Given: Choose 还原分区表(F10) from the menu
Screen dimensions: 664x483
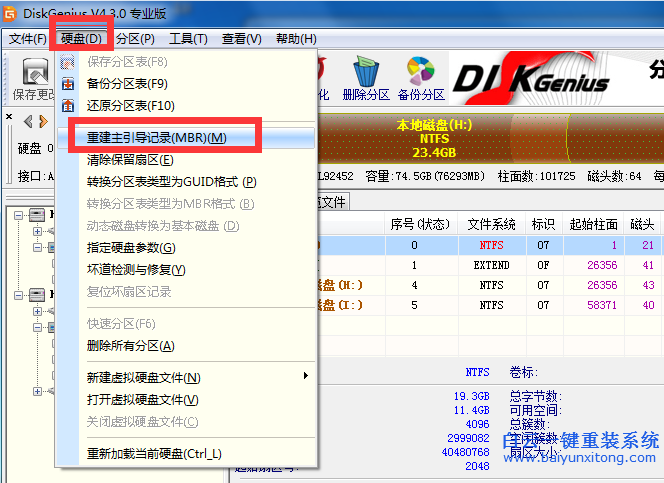Looking at the screenshot, I should pos(131,105).
